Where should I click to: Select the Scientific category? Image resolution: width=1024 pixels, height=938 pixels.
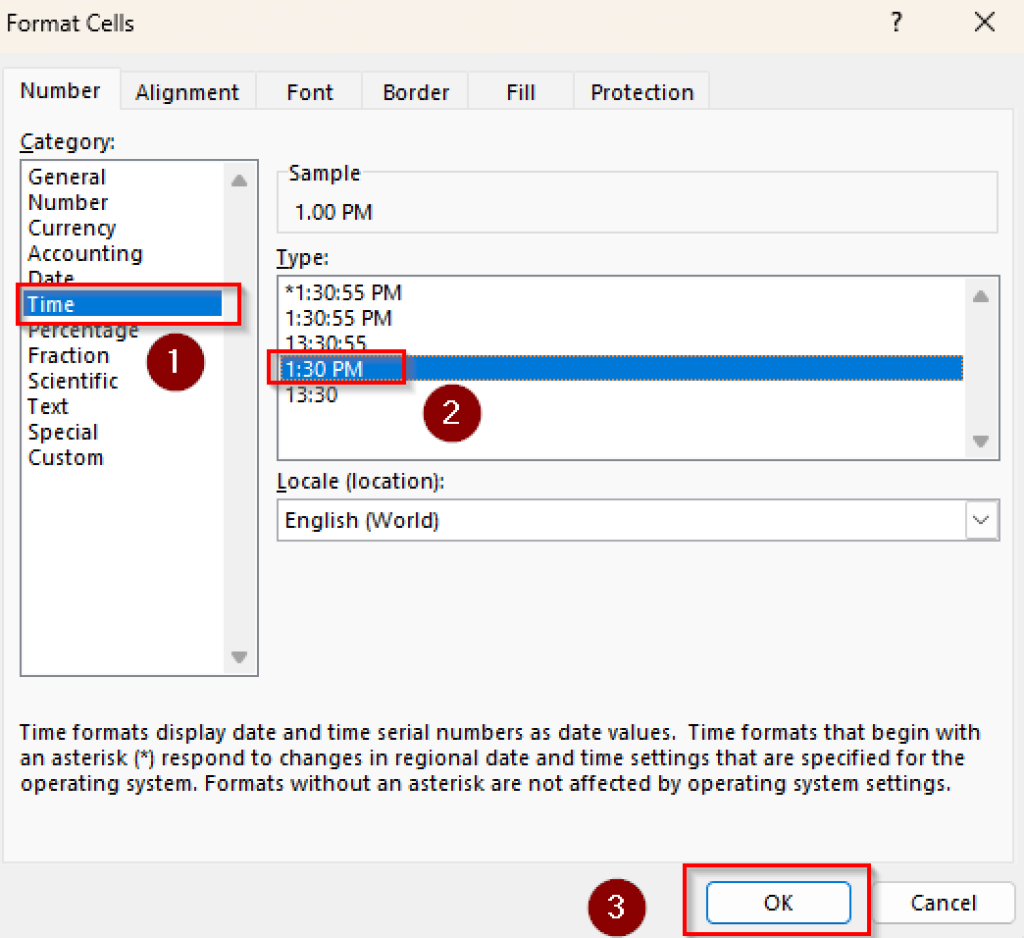[x=73, y=381]
